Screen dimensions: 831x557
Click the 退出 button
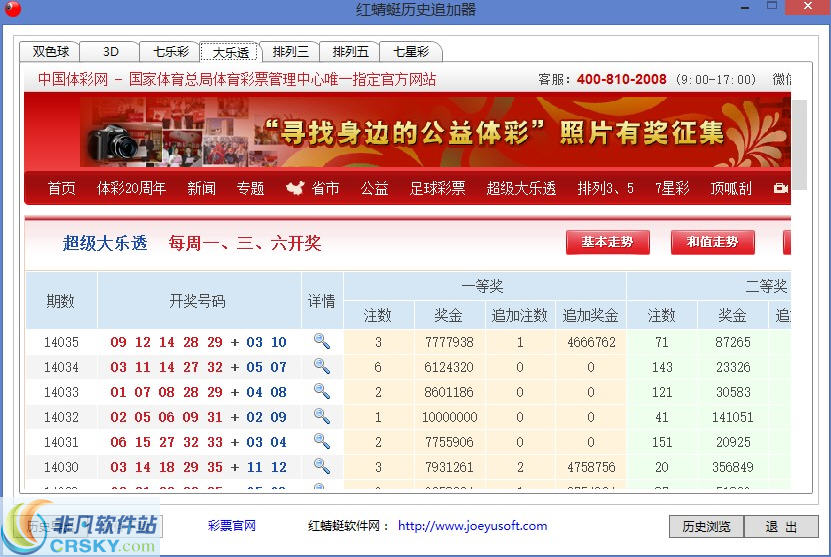[x=781, y=526]
